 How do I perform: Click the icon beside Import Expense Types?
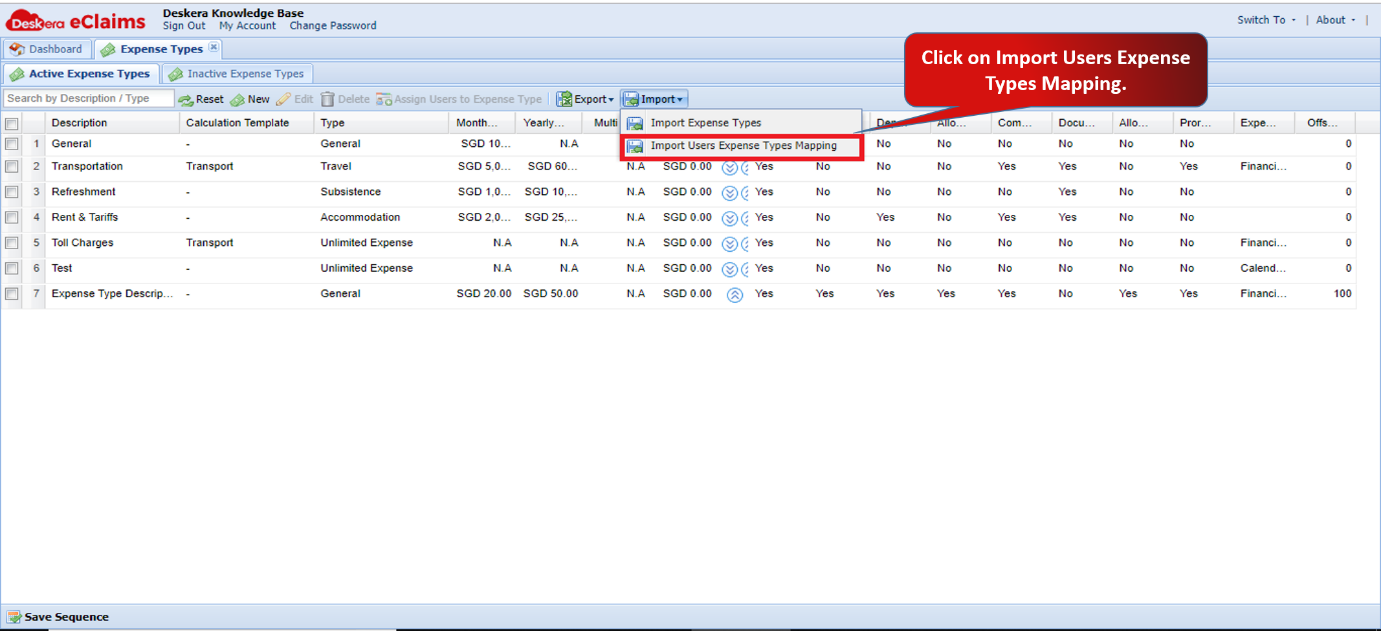(x=635, y=123)
